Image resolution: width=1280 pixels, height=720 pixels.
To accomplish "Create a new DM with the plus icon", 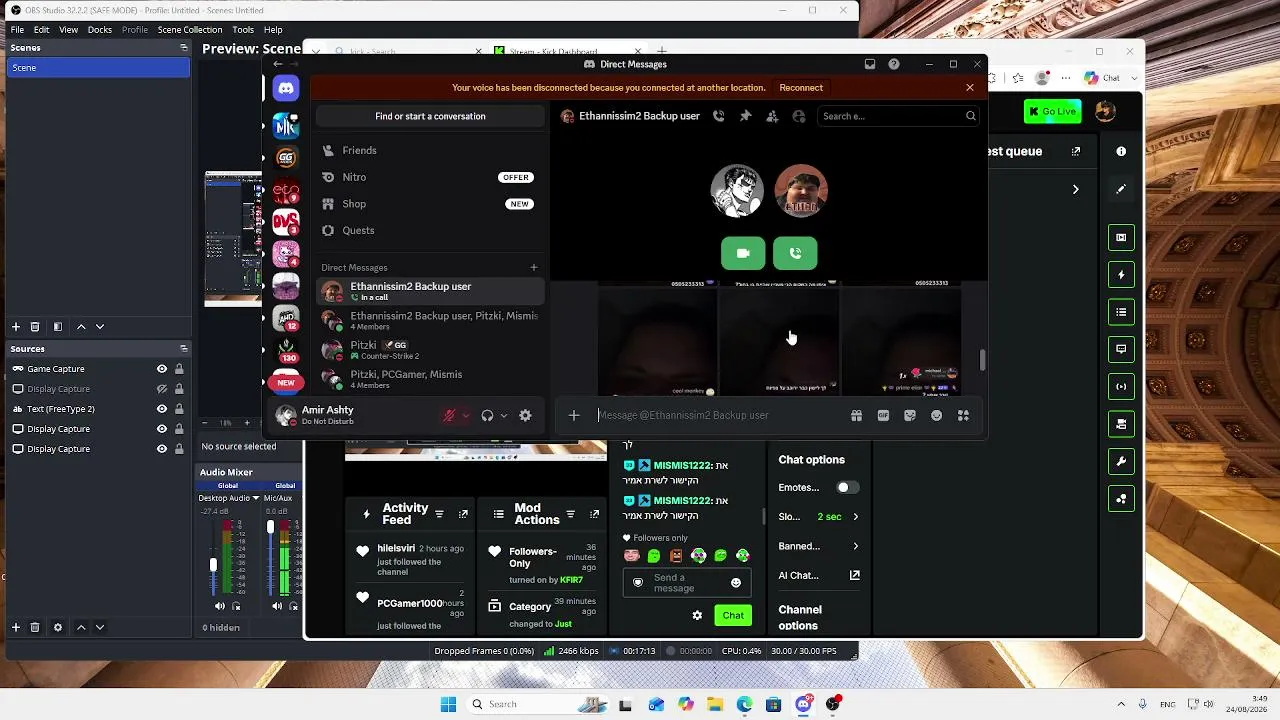I will pyautogui.click(x=534, y=268).
